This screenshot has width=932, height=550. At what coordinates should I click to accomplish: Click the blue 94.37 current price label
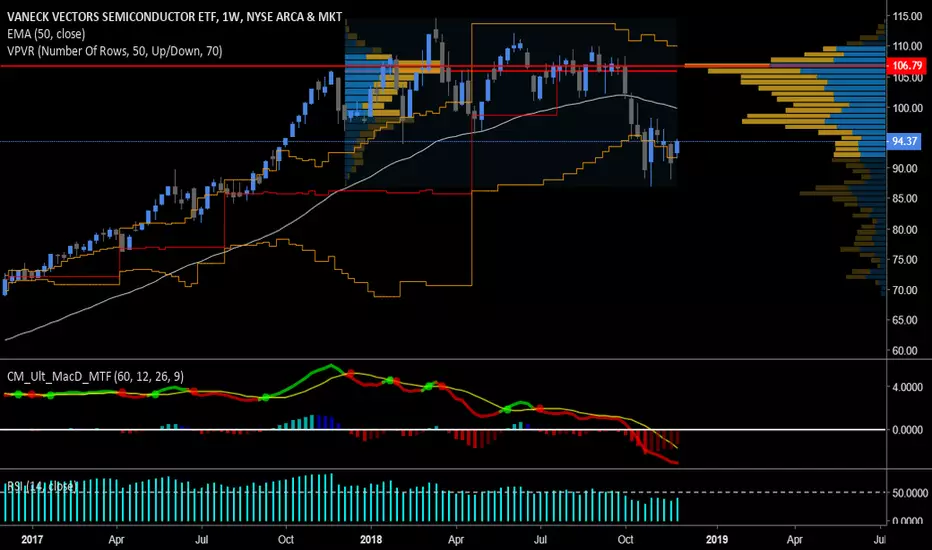click(x=904, y=141)
